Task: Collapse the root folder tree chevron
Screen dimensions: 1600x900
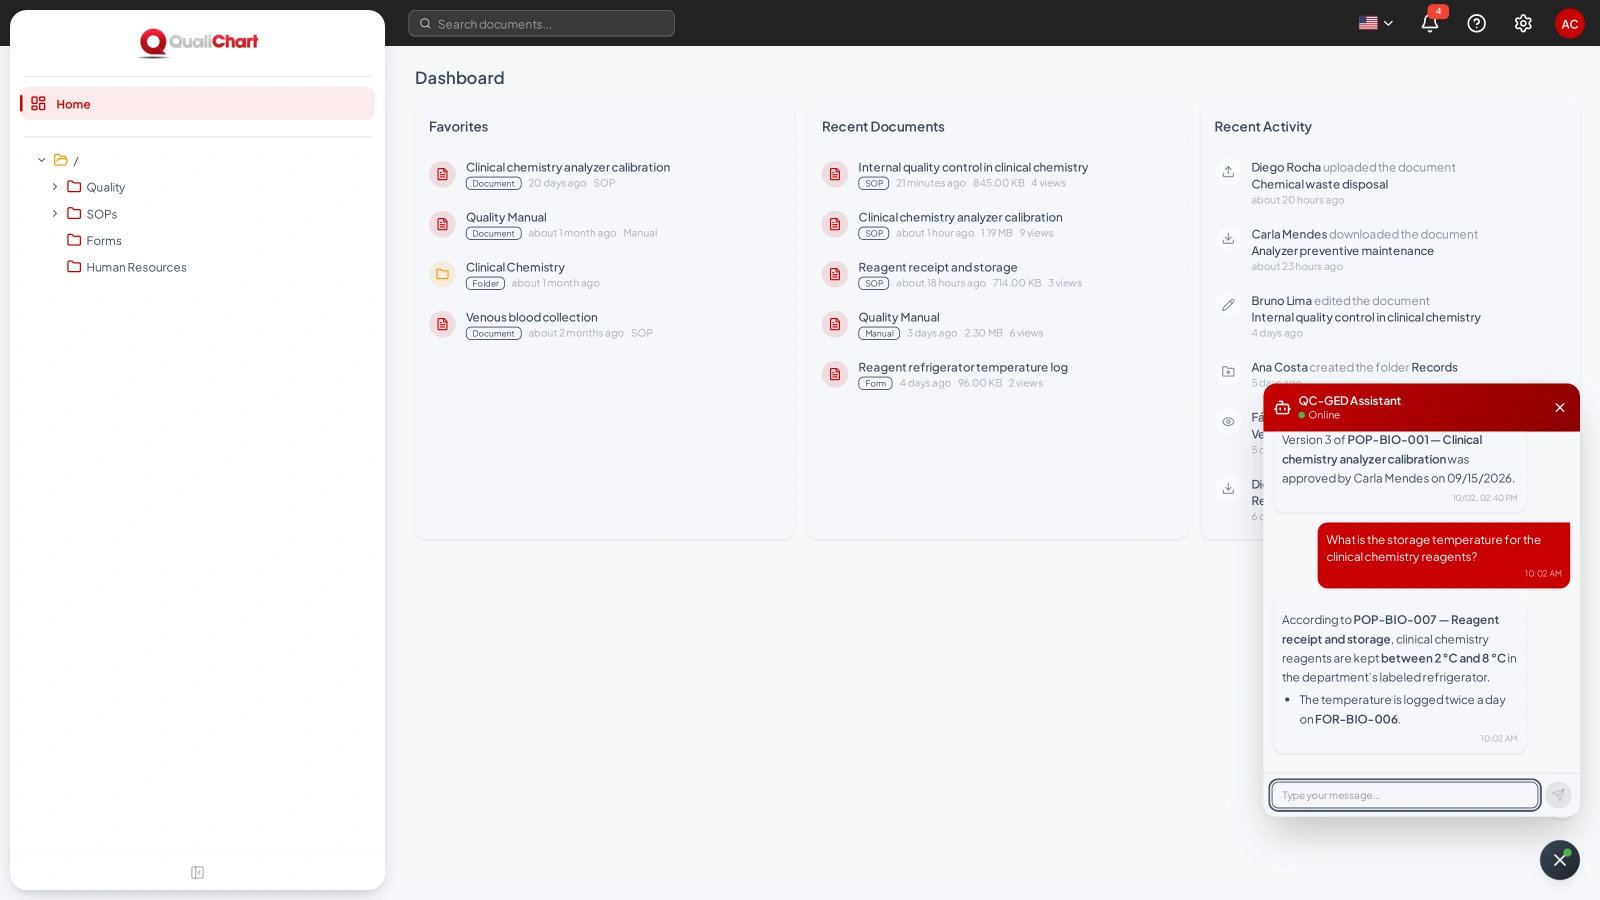Action: tap(42, 160)
